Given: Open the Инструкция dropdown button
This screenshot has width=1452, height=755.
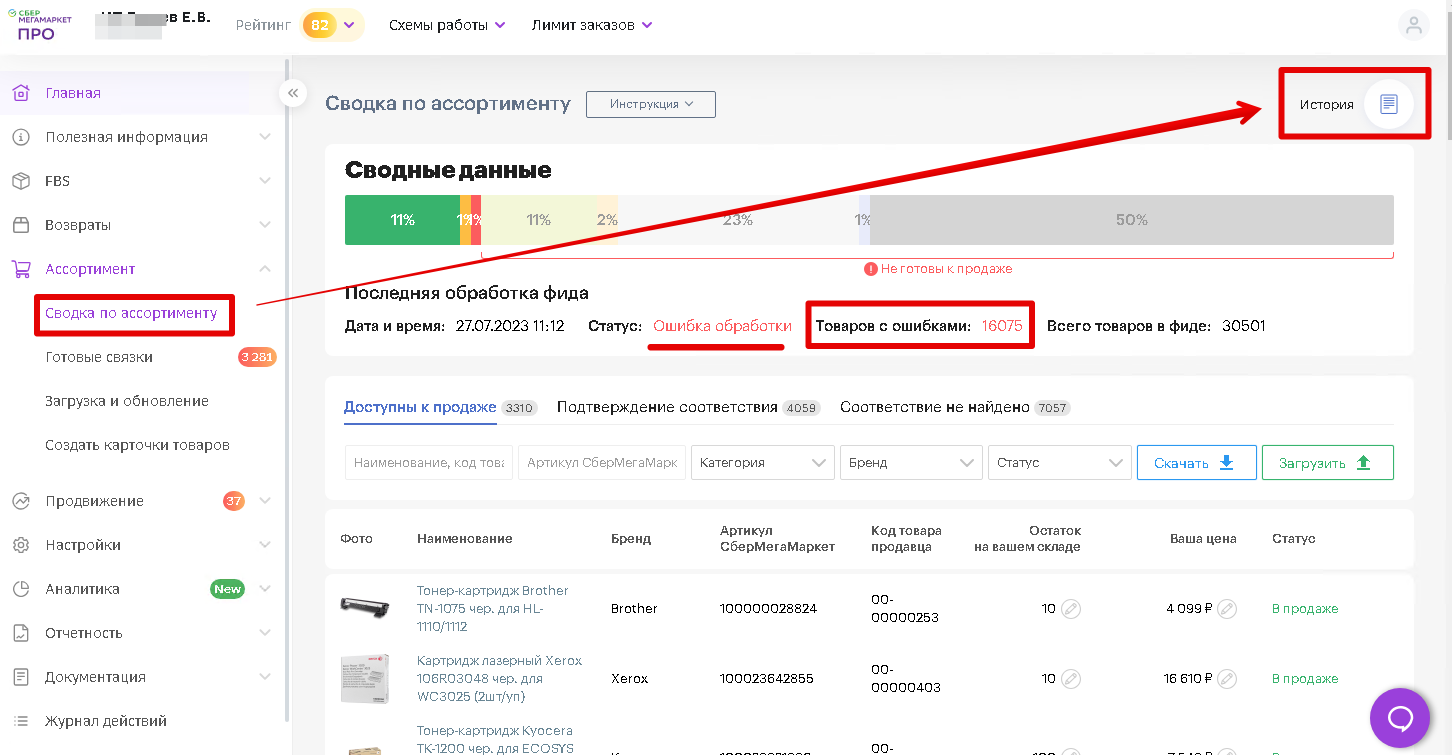Looking at the screenshot, I should 651,104.
